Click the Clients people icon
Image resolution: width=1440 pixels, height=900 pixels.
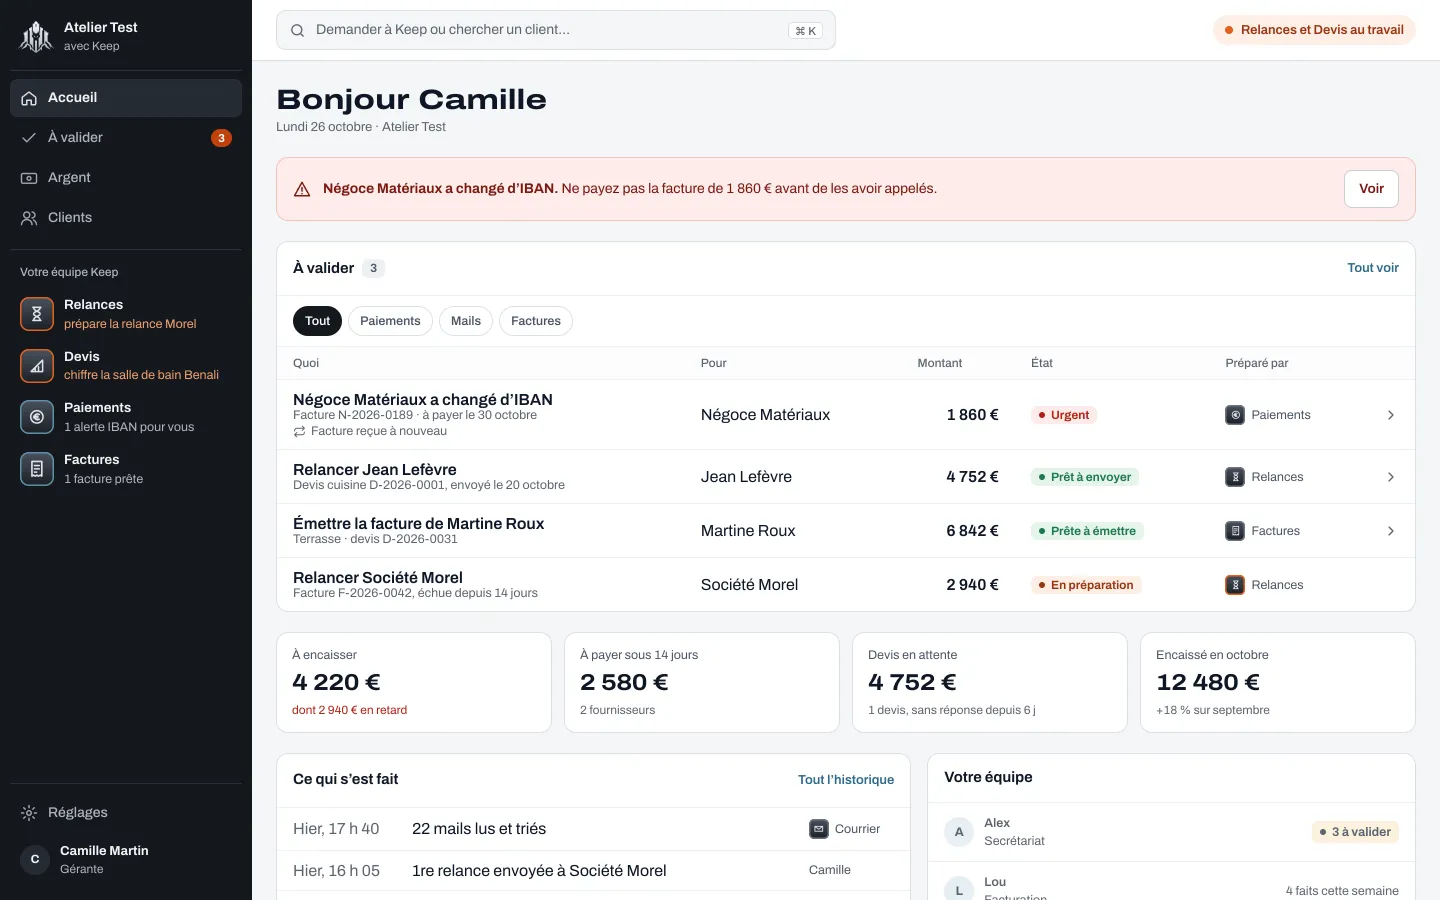click(29, 218)
